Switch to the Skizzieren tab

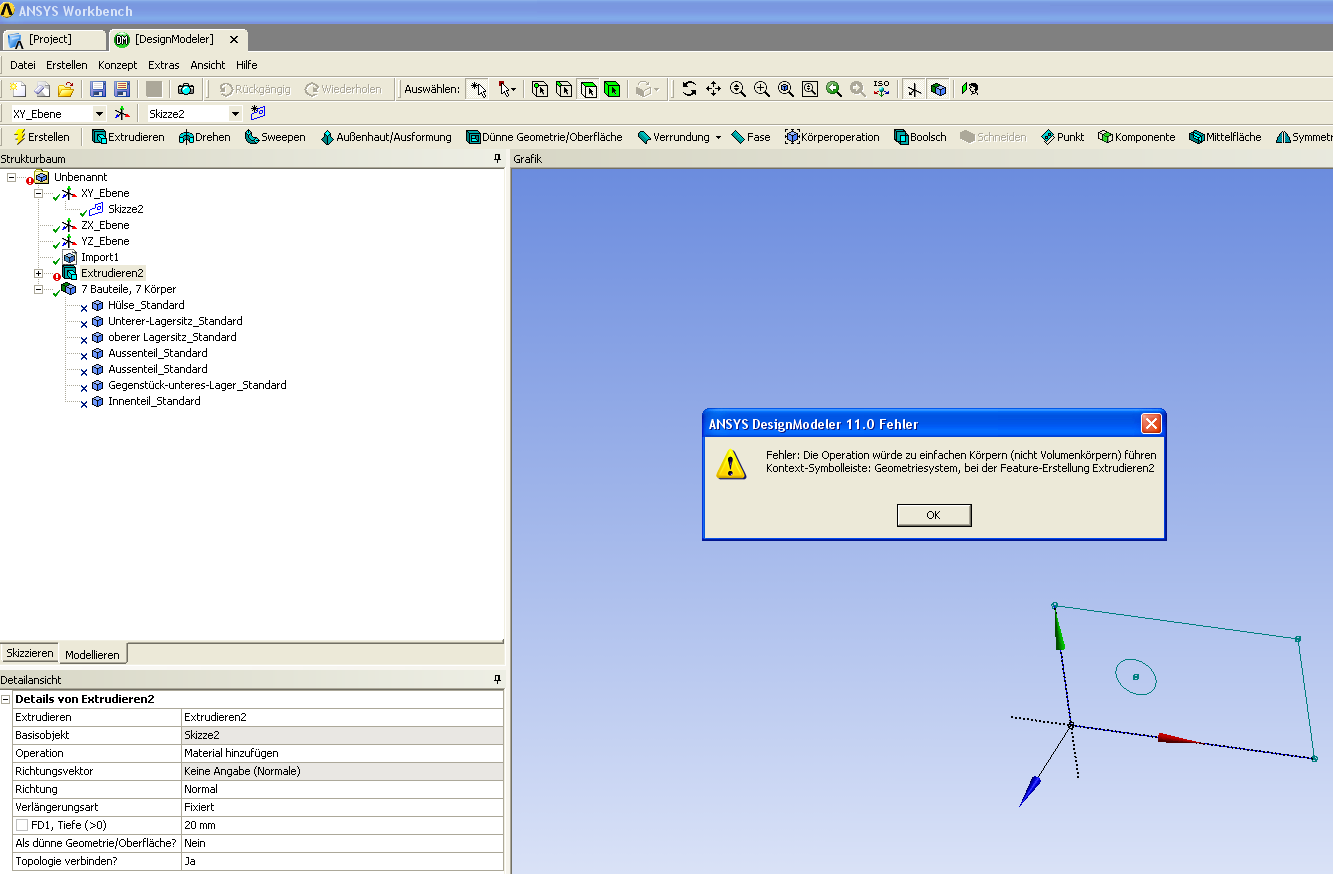coord(30,653)
